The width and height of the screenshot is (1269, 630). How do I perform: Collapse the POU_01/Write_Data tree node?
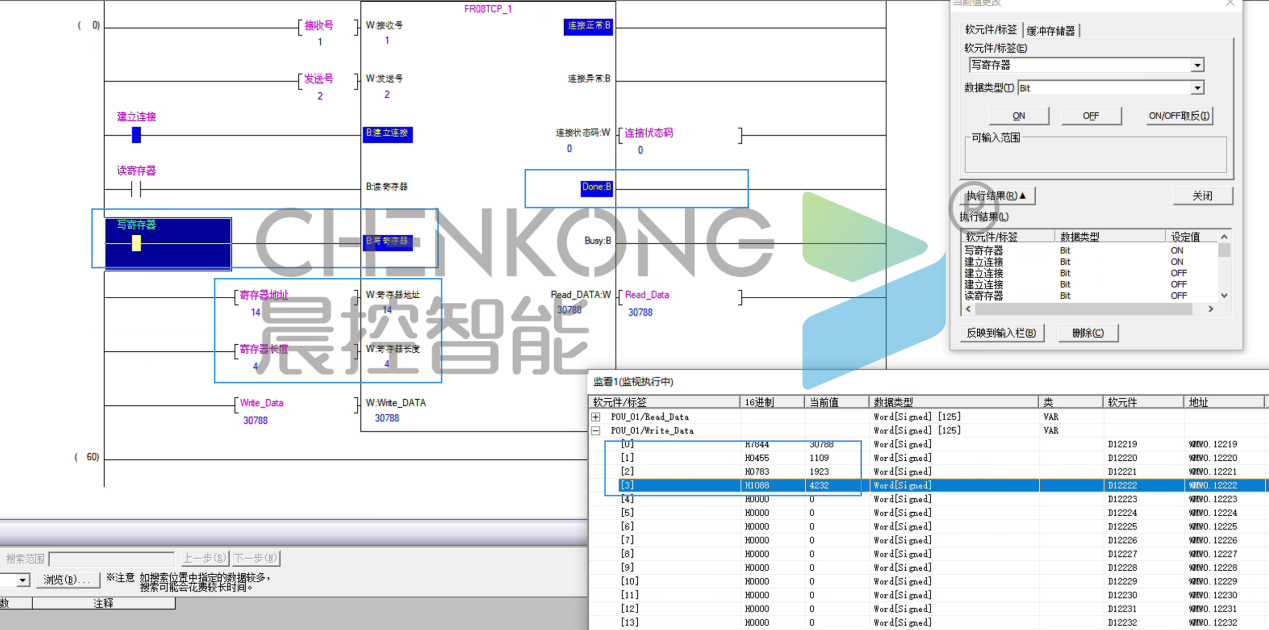[x=596, y=431]
